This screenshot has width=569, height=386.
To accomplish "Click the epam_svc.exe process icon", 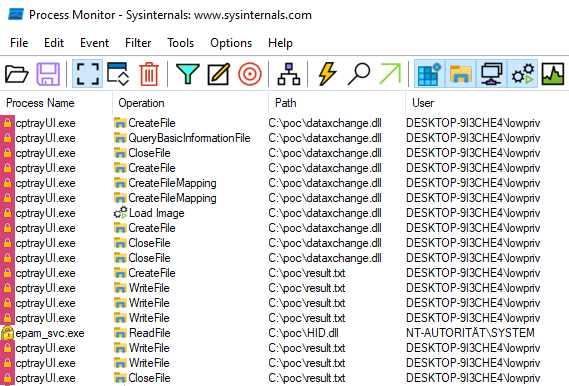I will click(7, 333).
